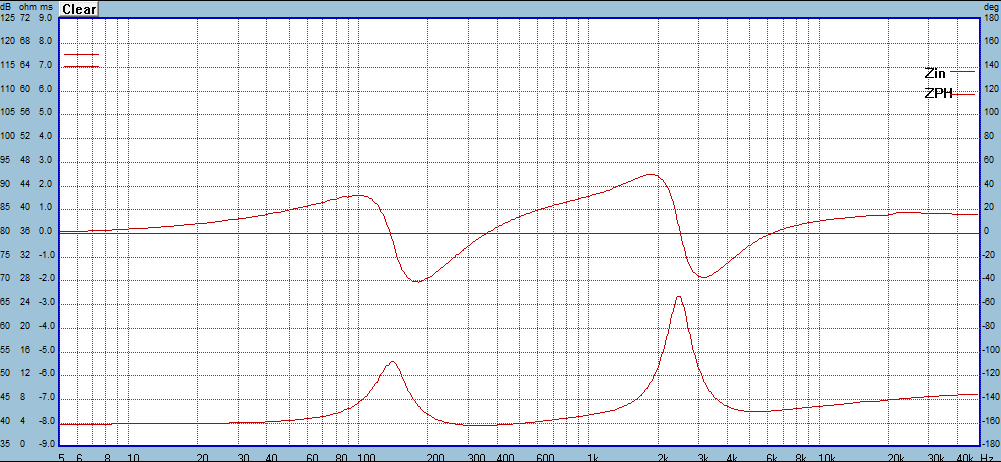Screen dimensions: 1001x462
Task: Click the 600 frequency axis label
Action: click(x=544, y=457)
